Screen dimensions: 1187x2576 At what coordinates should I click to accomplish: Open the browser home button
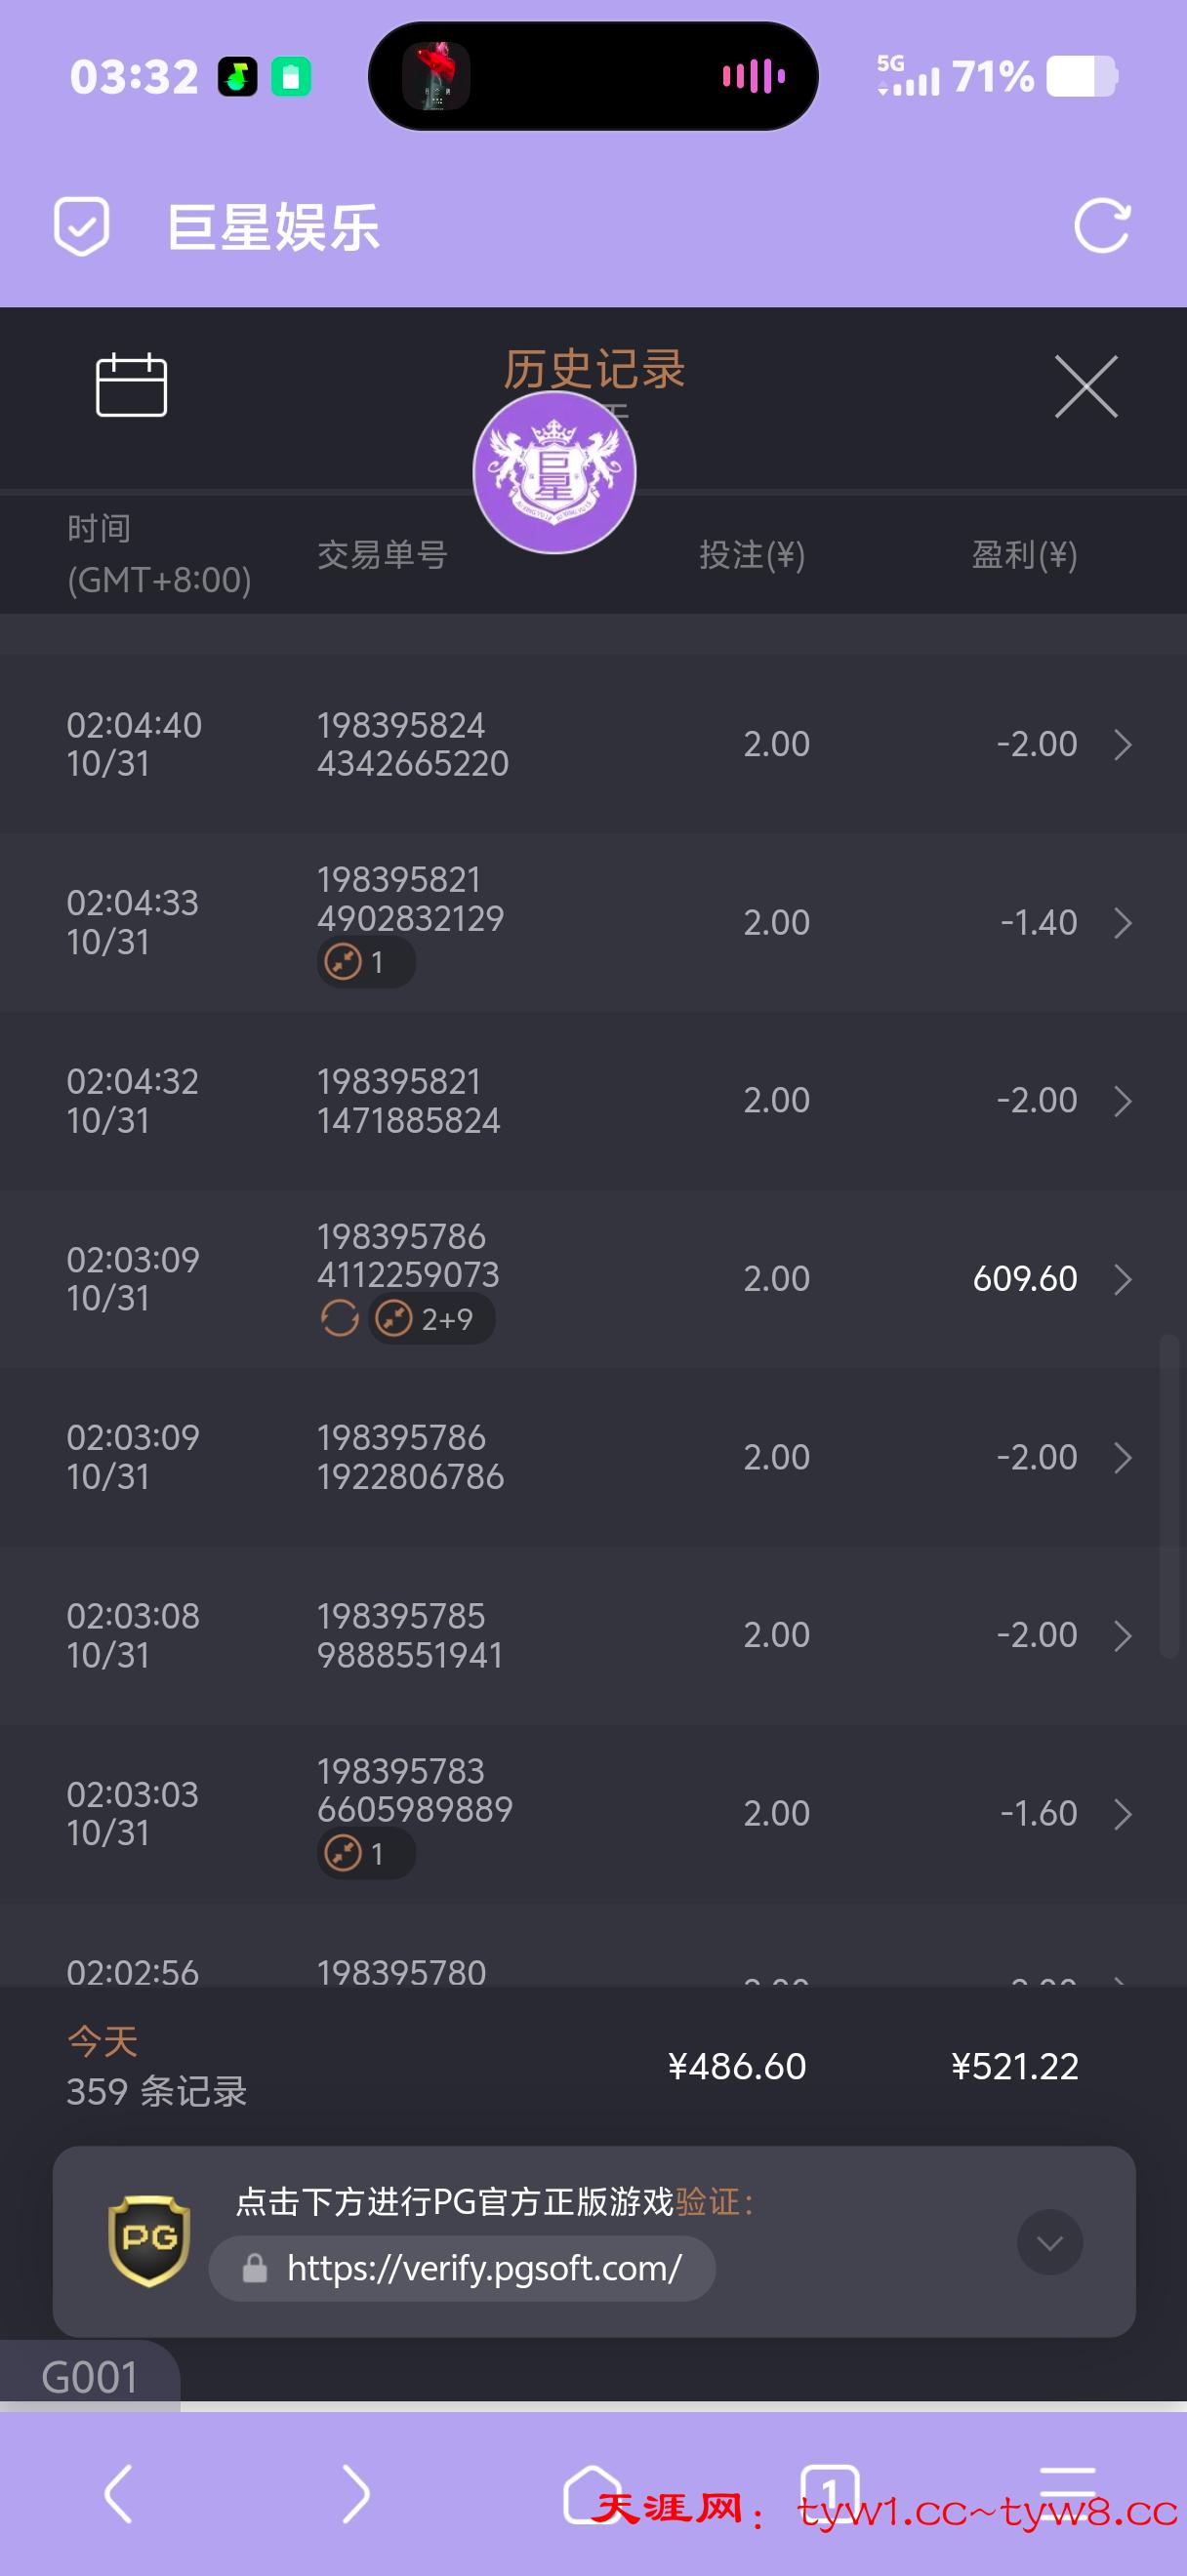pyautogui.click(x=592, y=2493)
